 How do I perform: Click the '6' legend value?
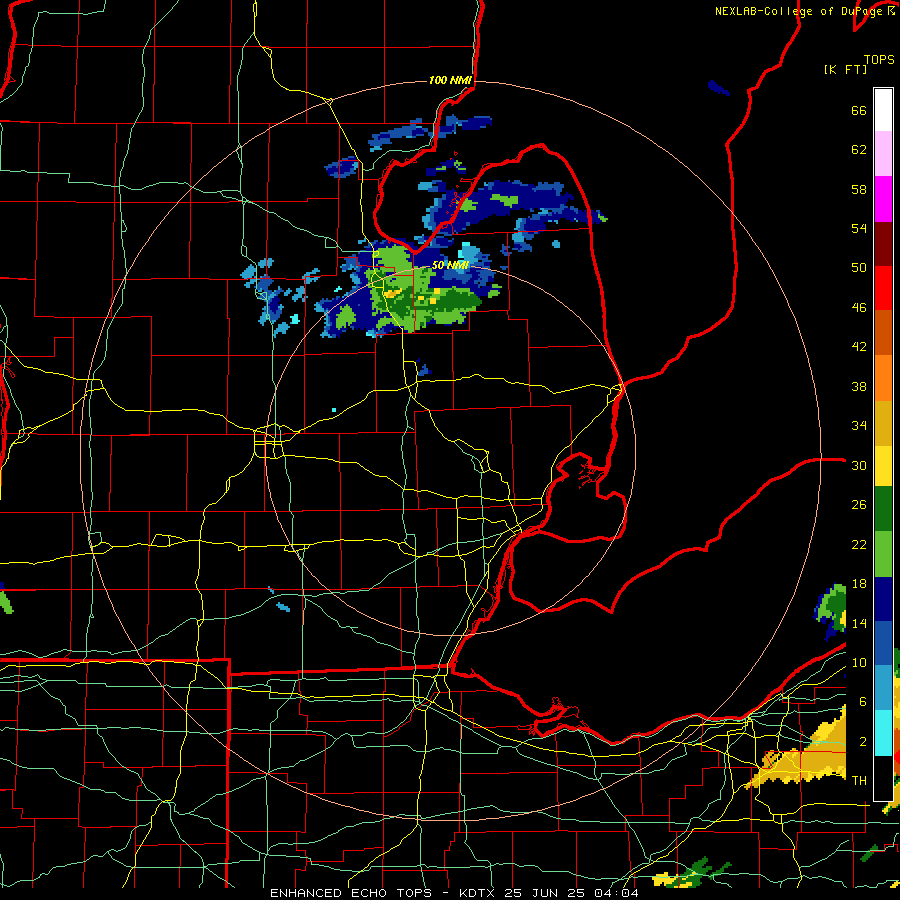pyautogui.click(x=862, y=701)
